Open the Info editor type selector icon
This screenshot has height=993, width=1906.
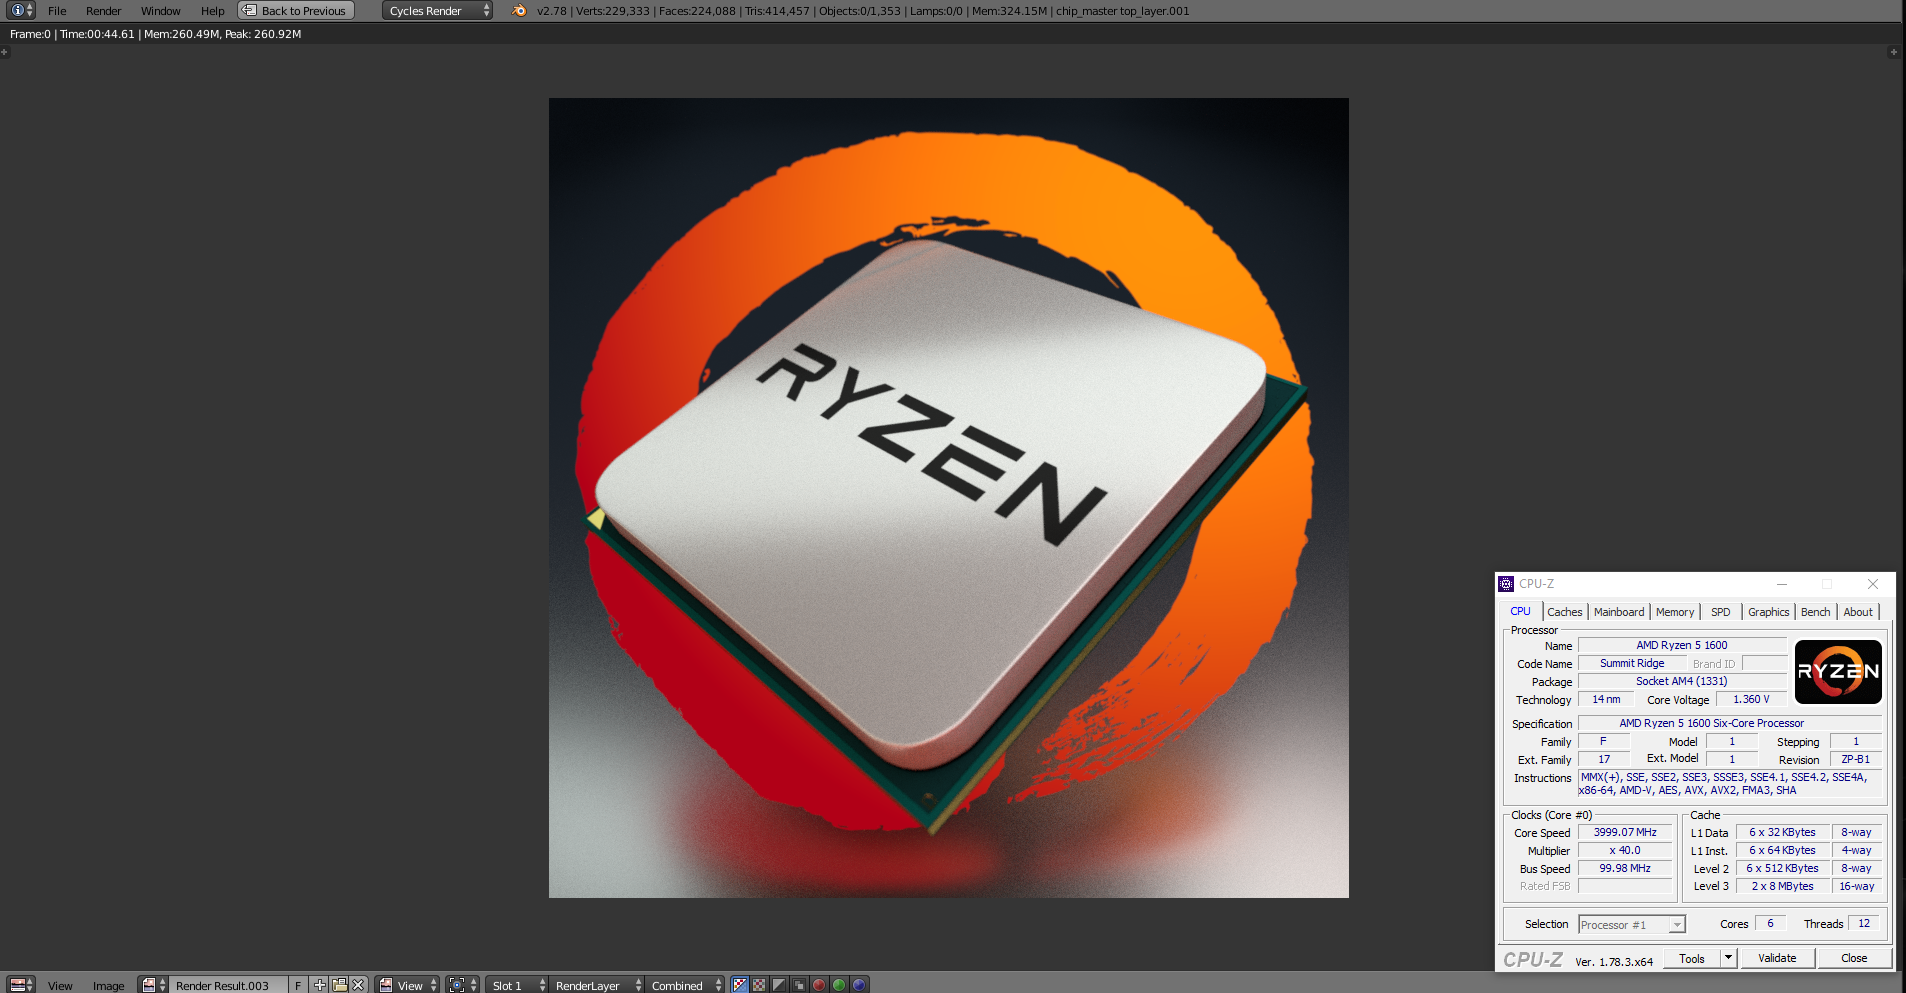21,10
